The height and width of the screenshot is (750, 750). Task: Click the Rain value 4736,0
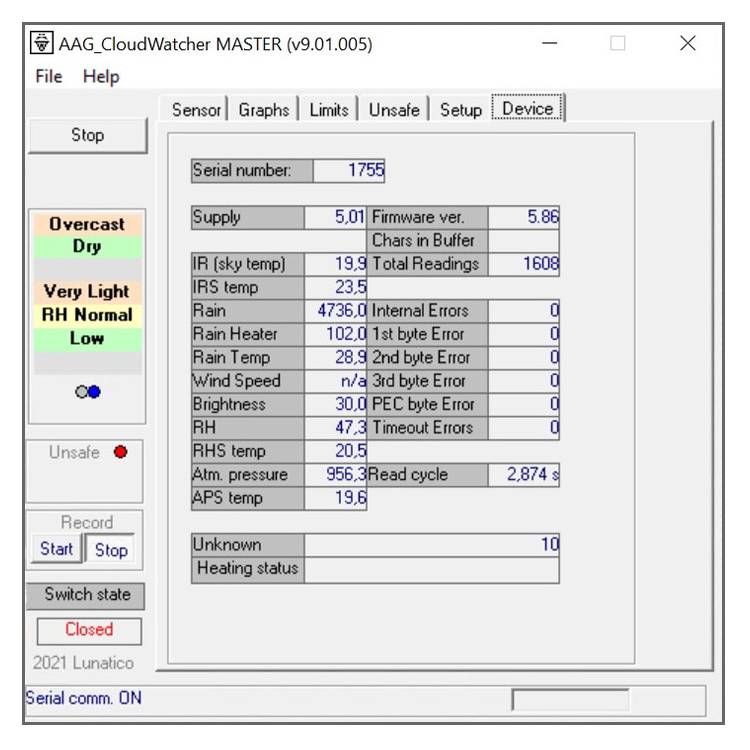point(335,311)
